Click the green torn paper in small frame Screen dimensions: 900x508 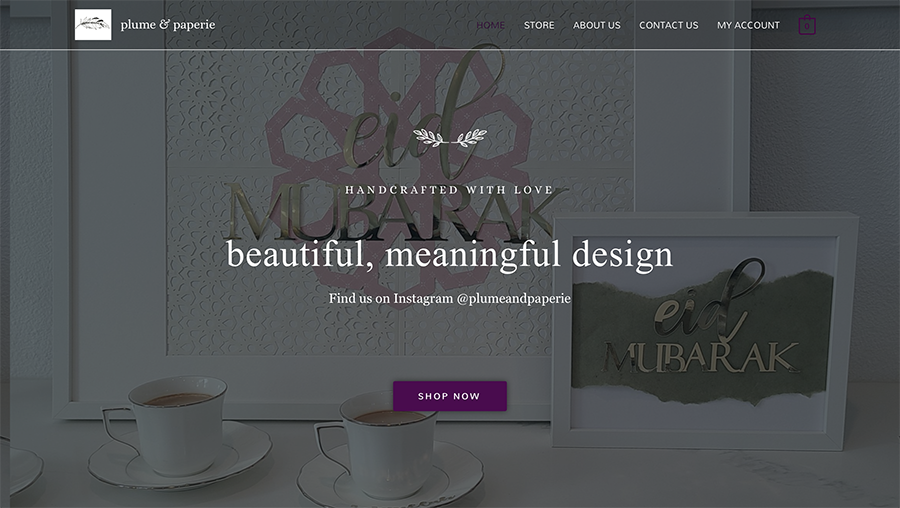pyautogui.click(x=703, y=336)
